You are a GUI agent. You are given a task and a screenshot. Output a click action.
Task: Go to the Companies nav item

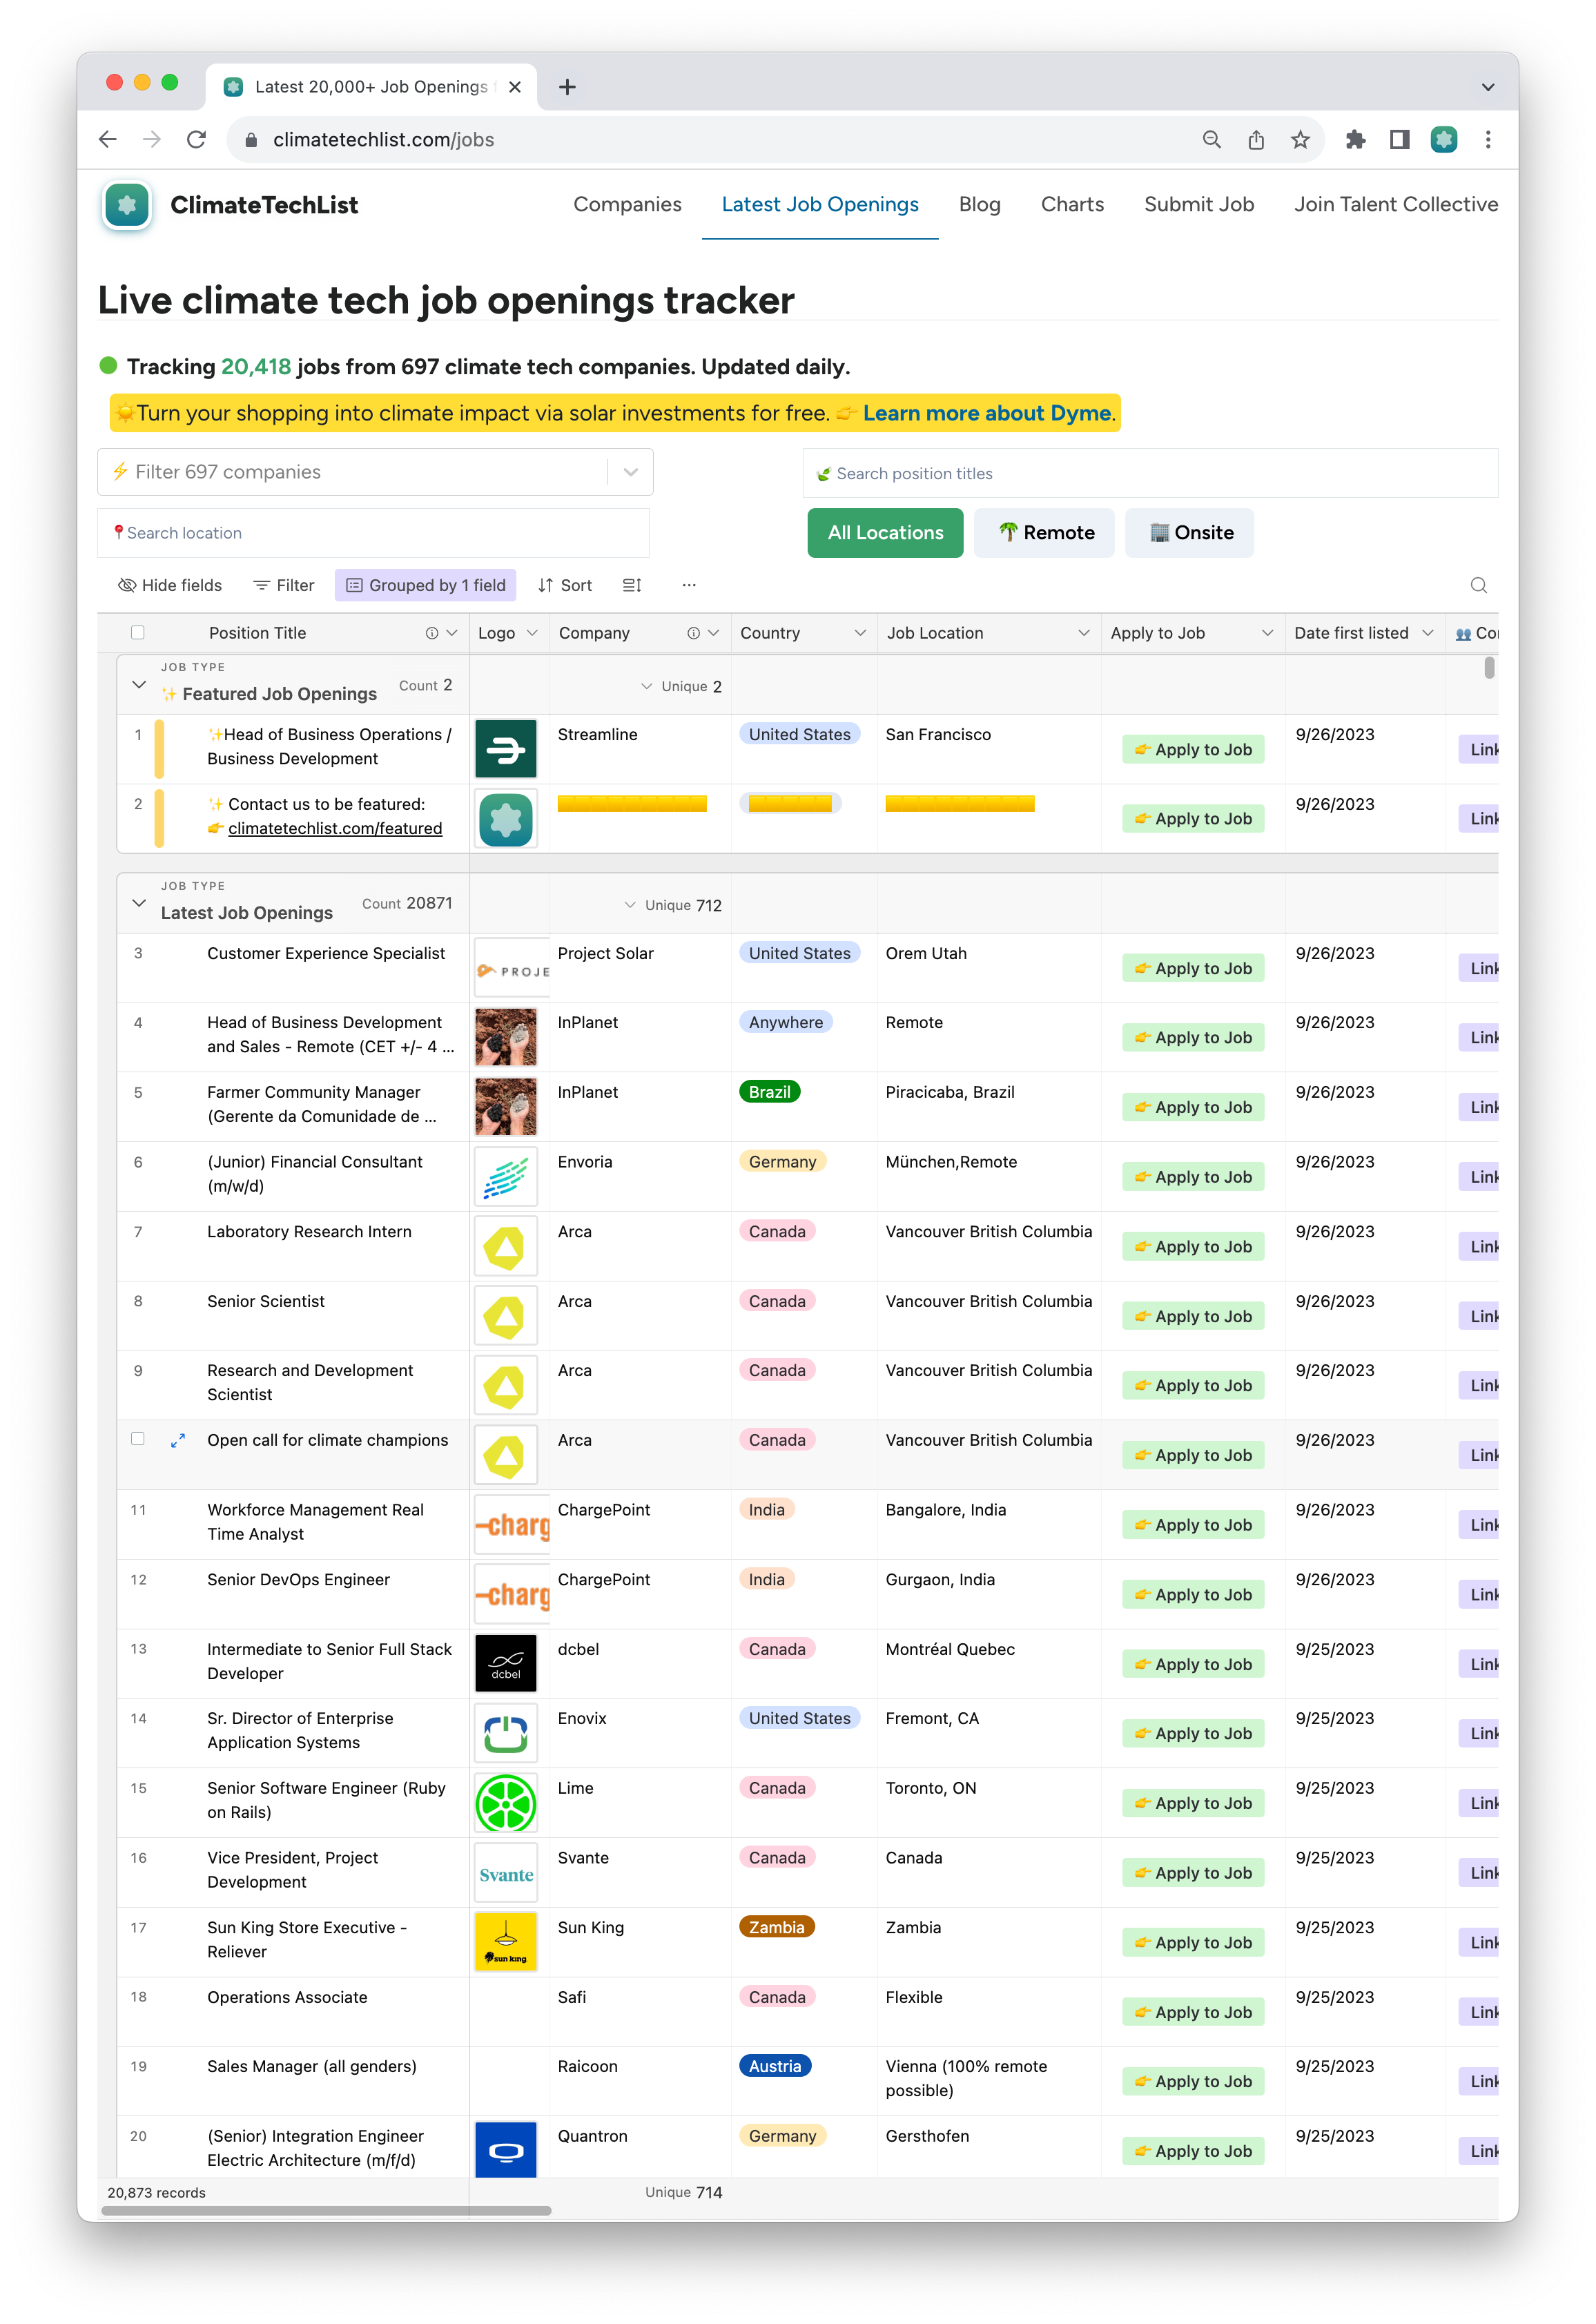tap(627, 204)
